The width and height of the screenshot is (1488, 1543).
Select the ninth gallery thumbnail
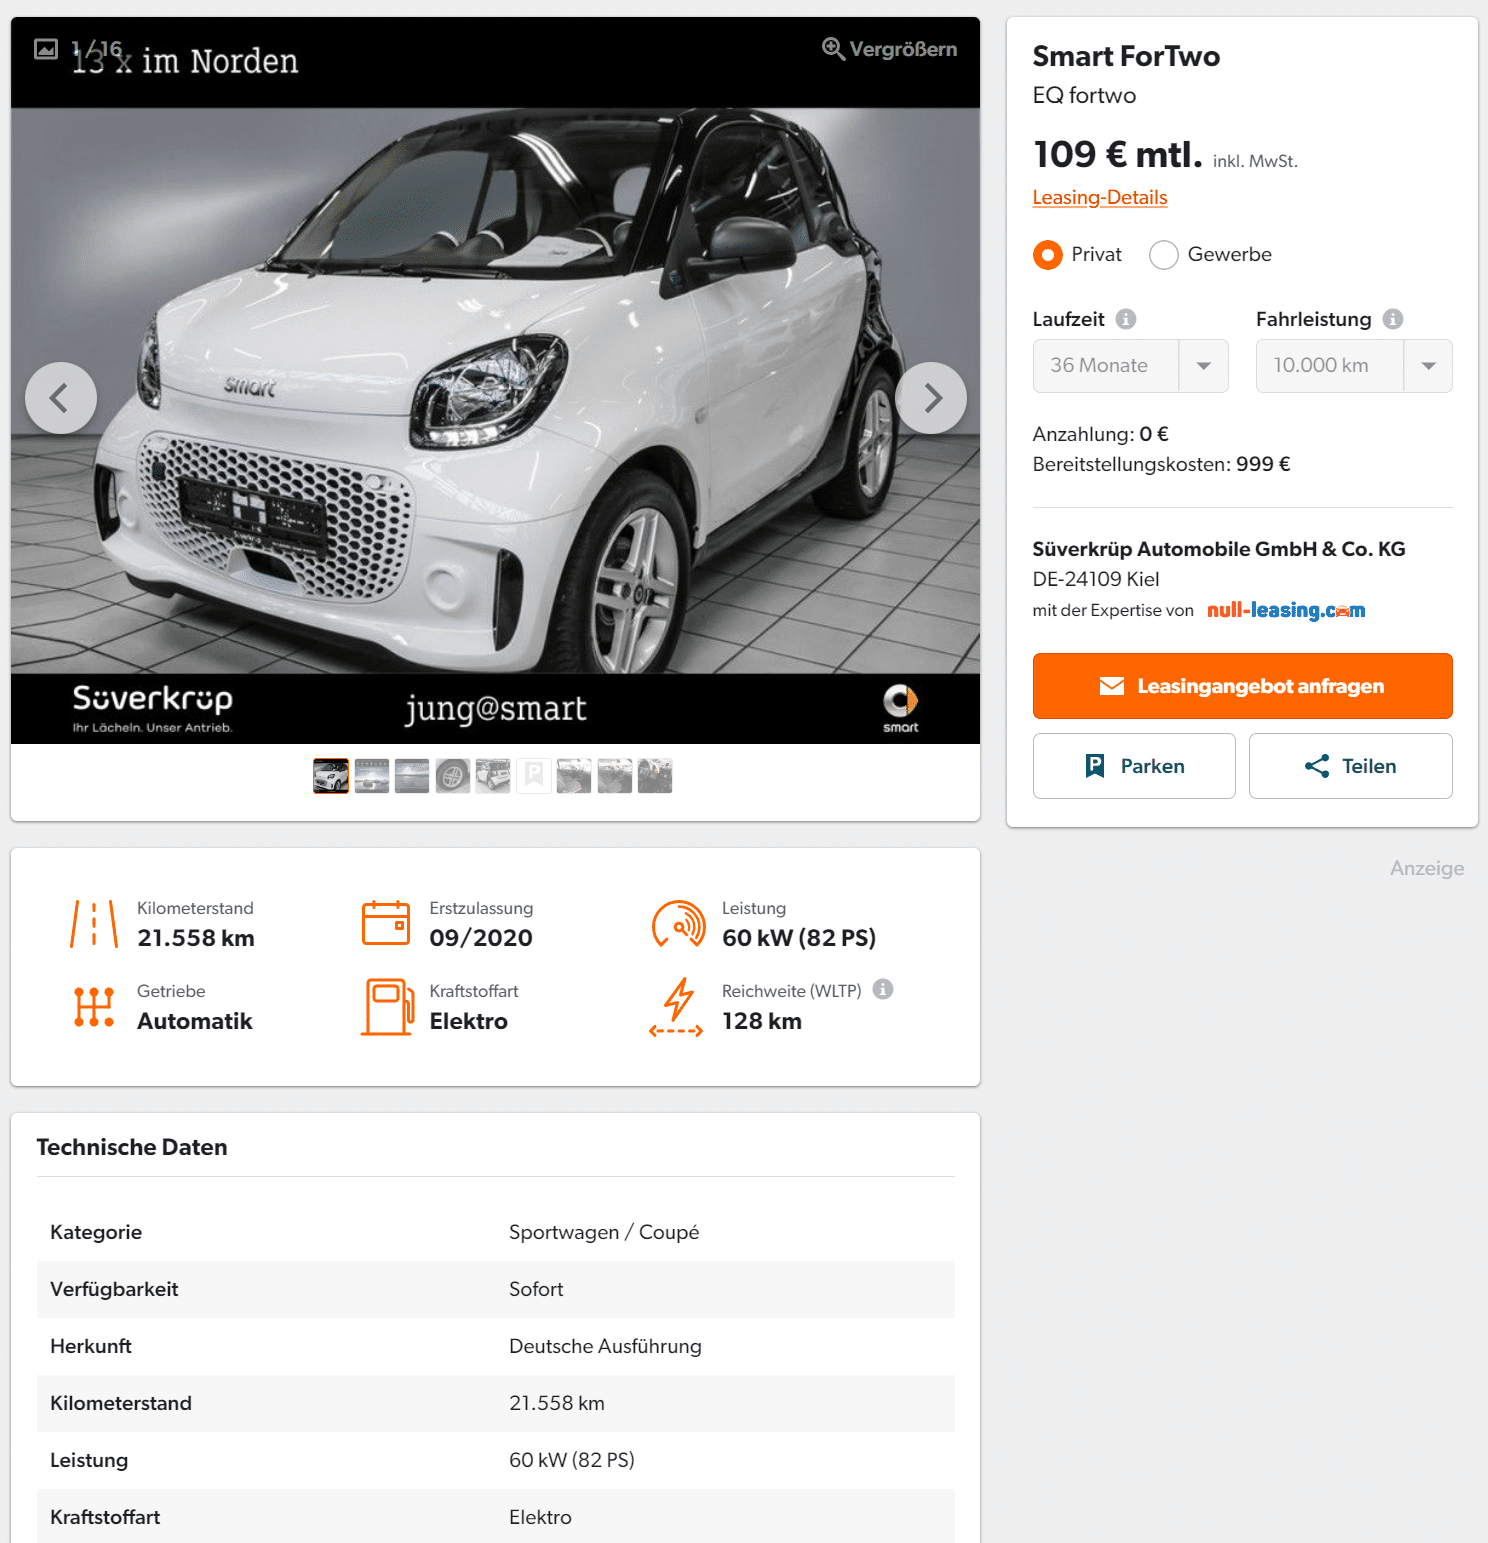[655, 776]
